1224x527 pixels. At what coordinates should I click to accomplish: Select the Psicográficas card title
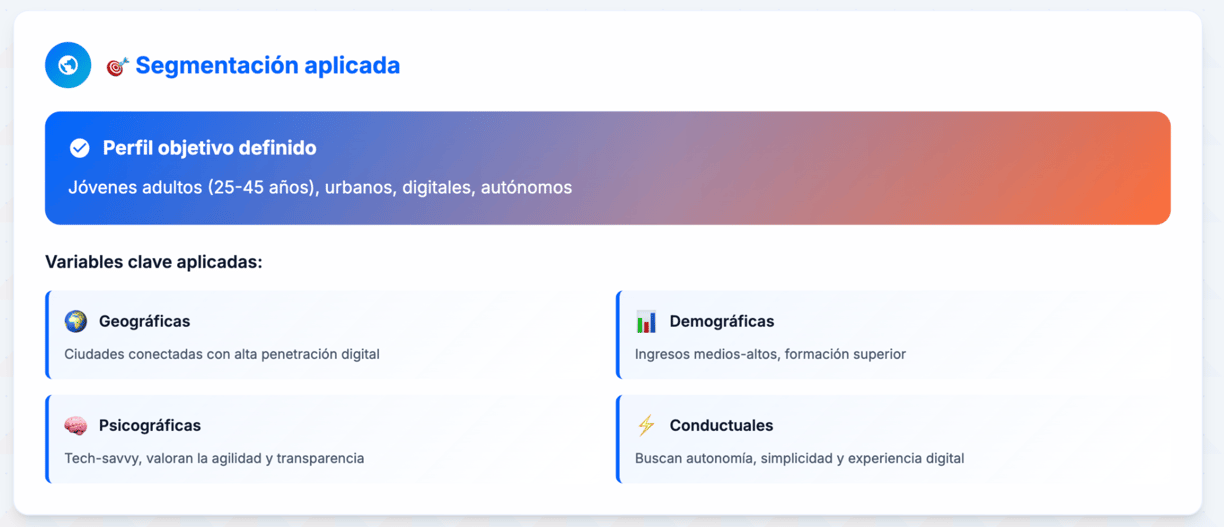tap(150, 425)
